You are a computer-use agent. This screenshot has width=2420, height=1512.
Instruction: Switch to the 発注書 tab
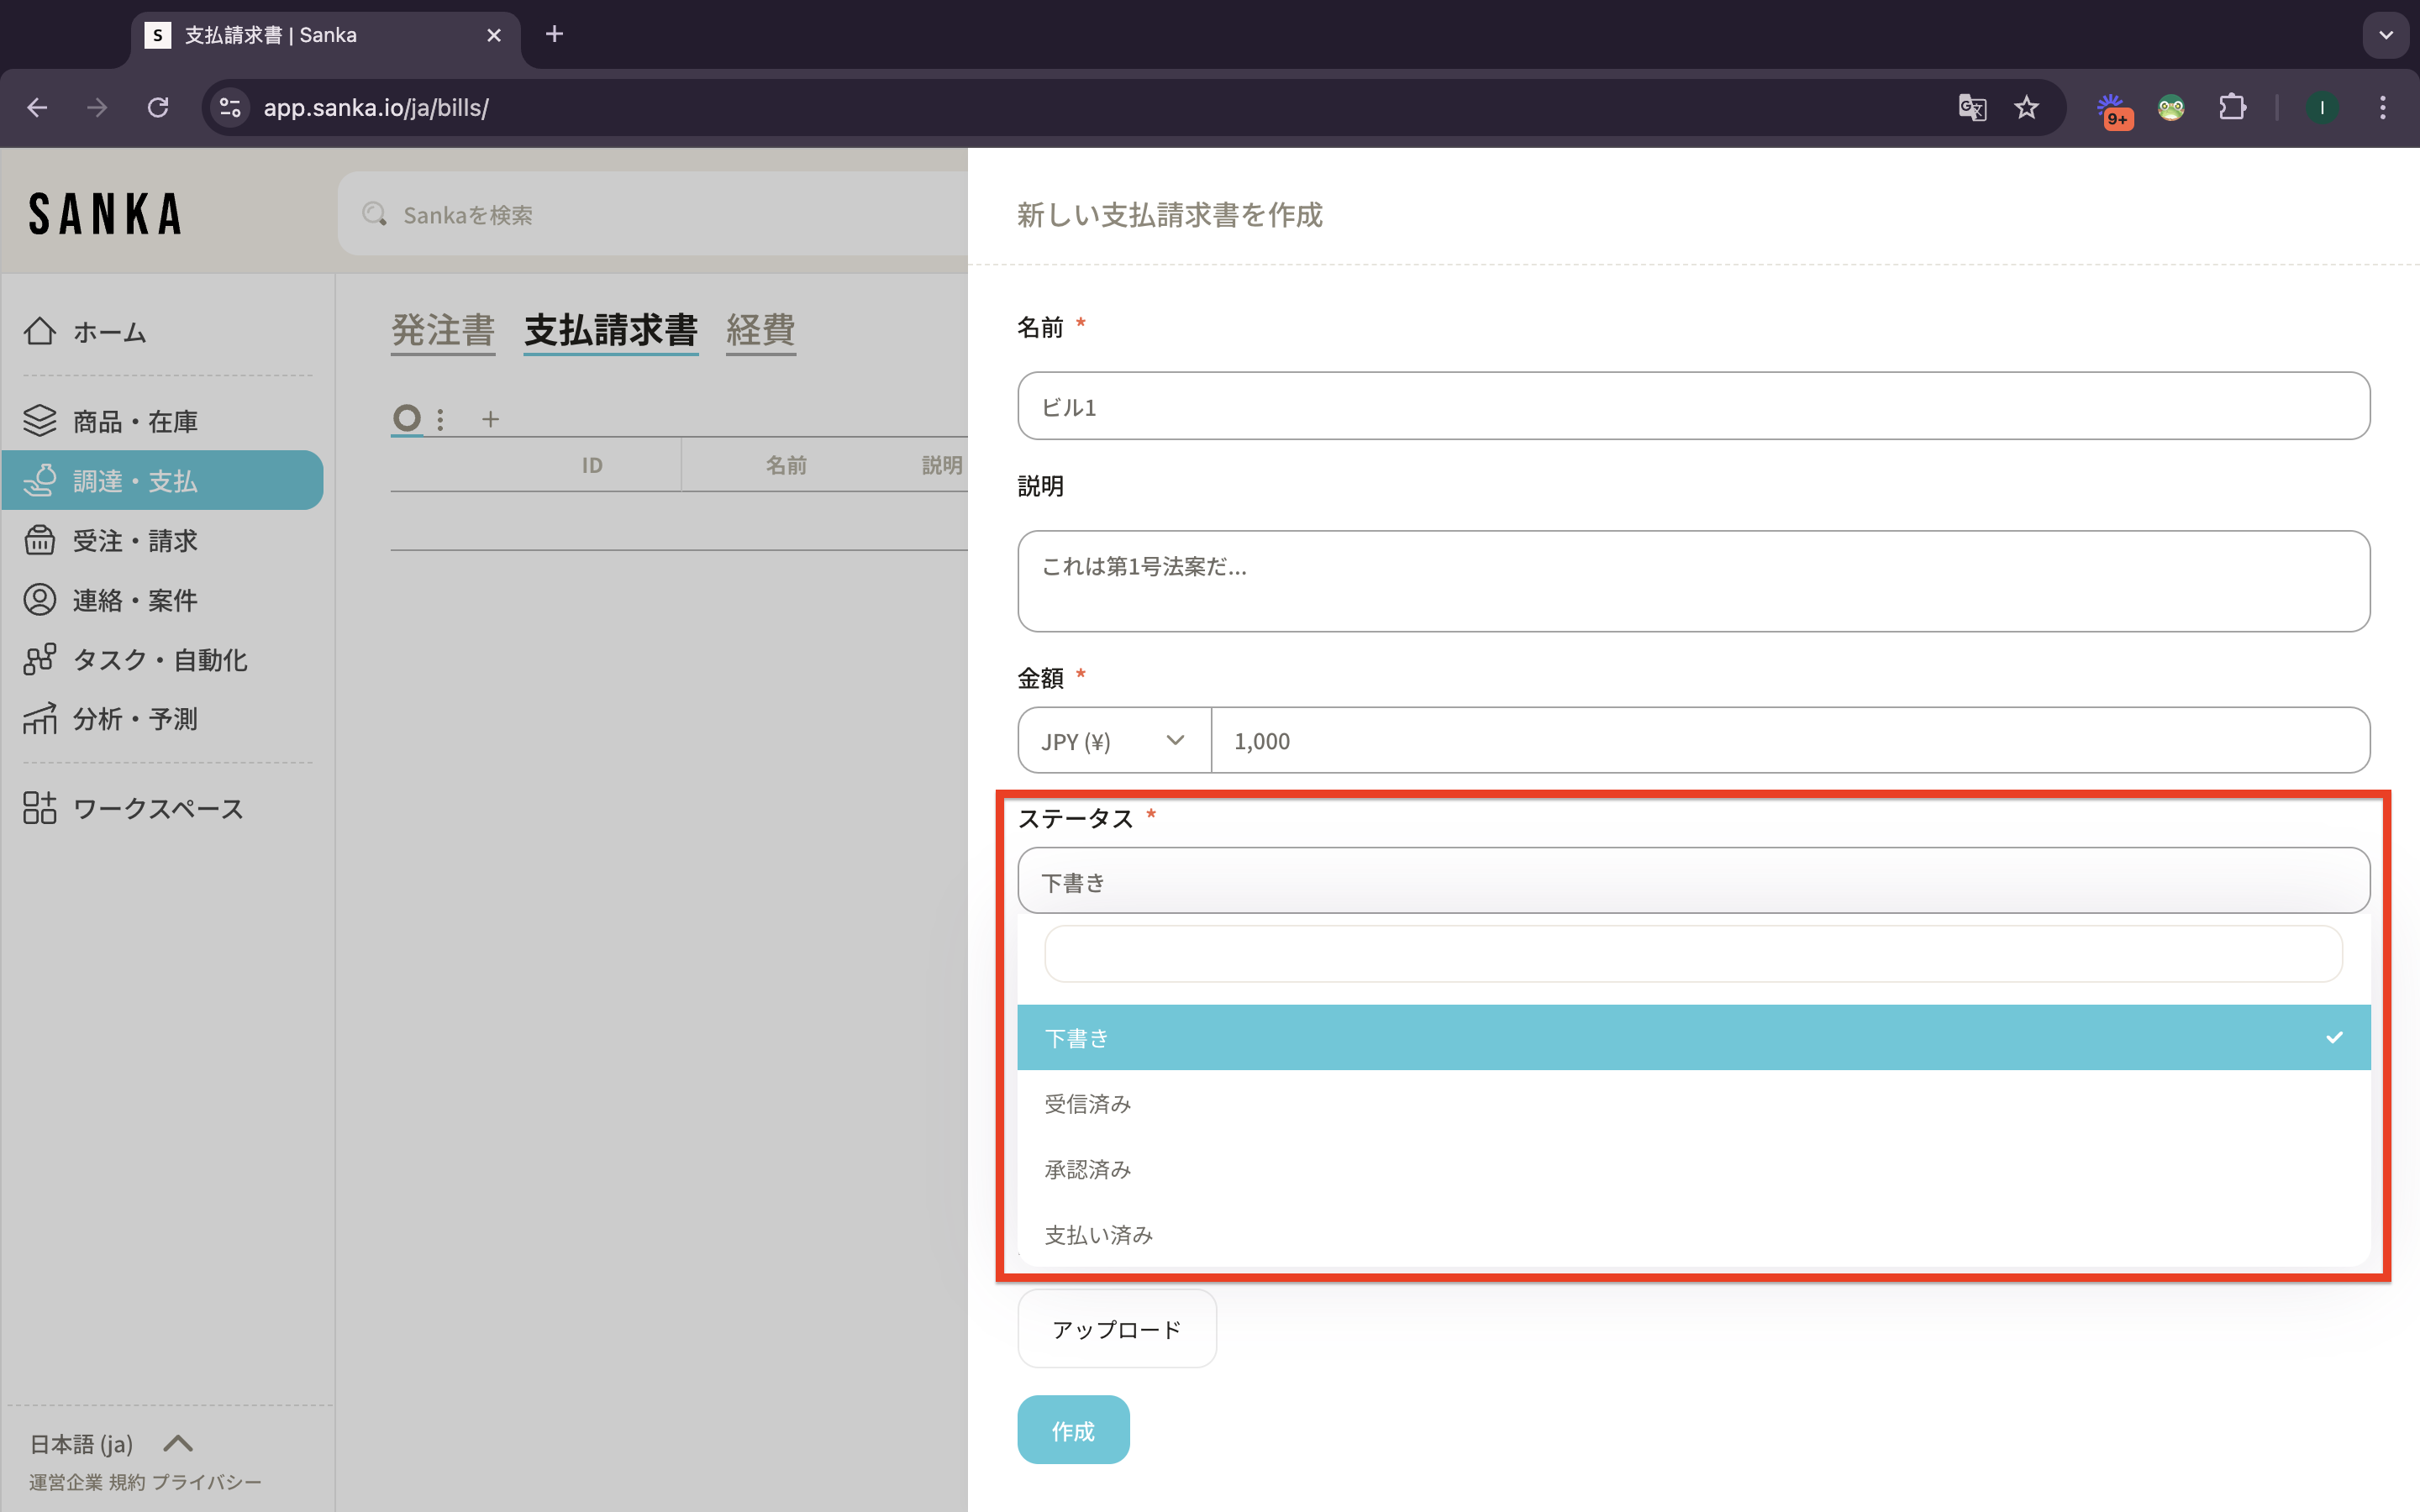[x=442, y=330]
